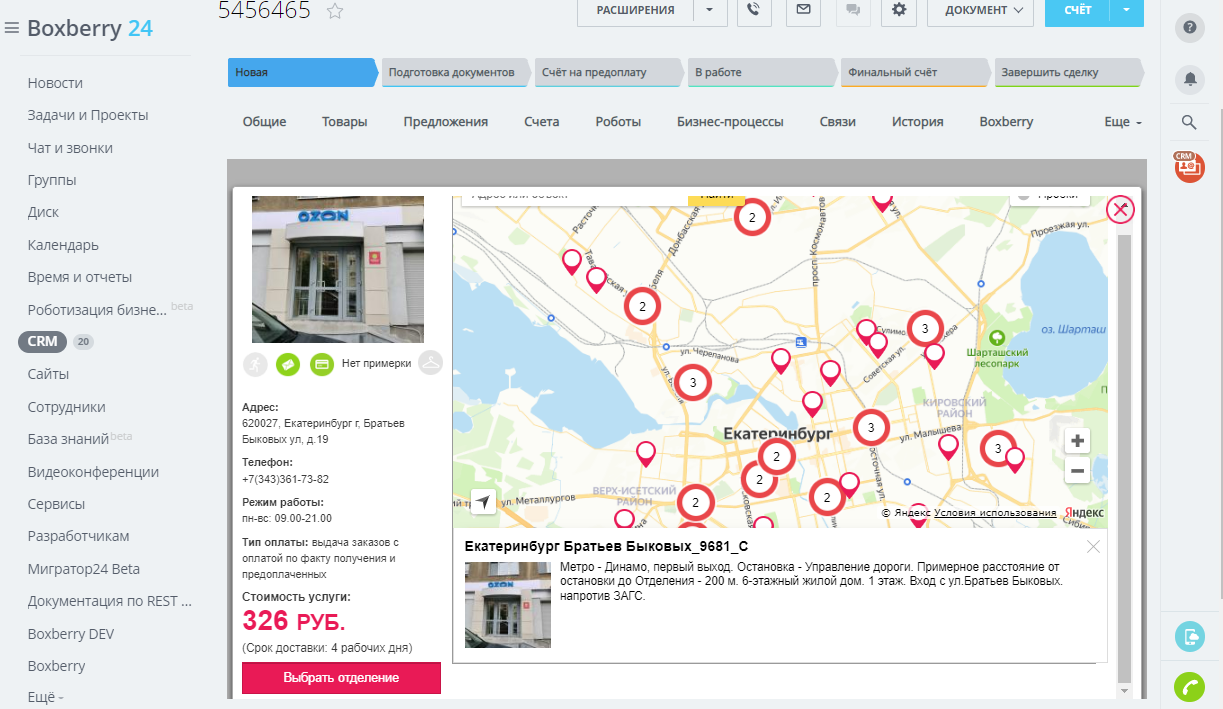This screenshot has height=709, width=1223.
Task: Mark deal with the favorite star icon
Action: 335,11
